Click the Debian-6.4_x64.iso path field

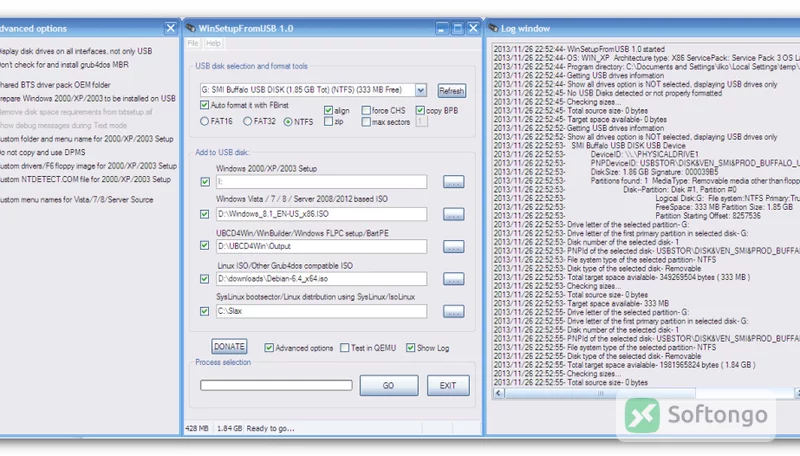(321, 278)
